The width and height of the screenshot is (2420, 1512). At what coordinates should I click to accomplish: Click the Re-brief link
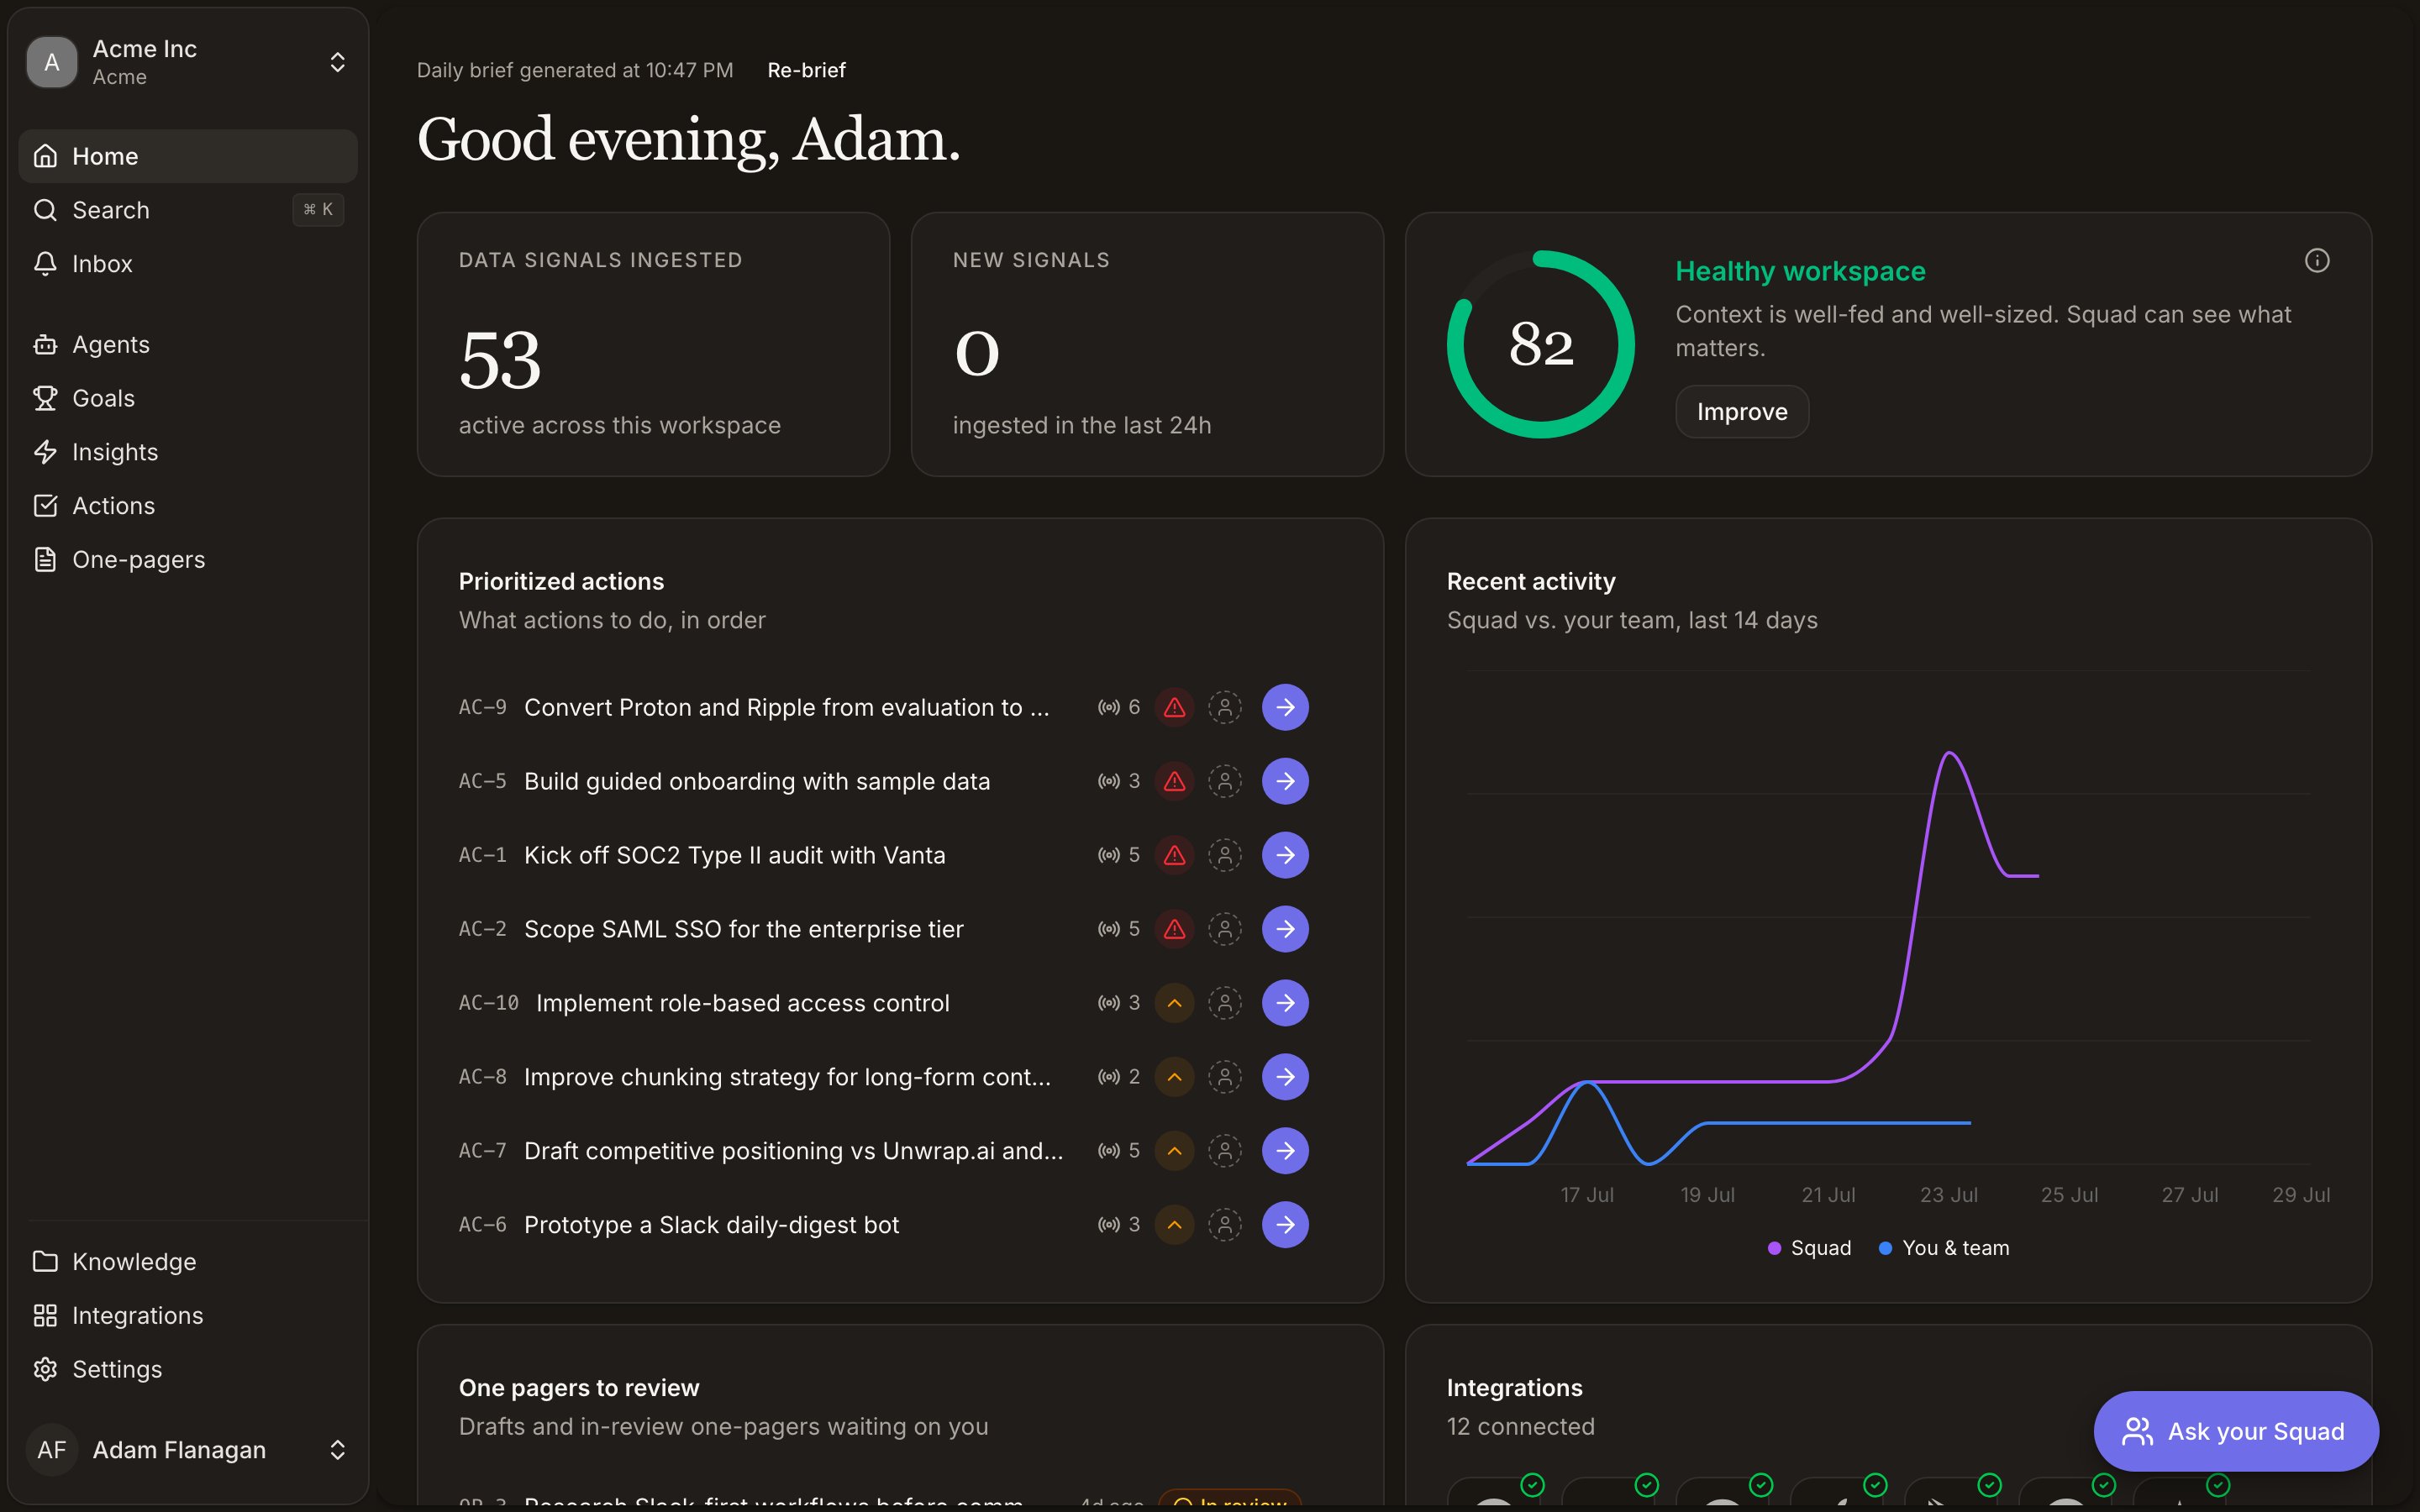[806, 70]
